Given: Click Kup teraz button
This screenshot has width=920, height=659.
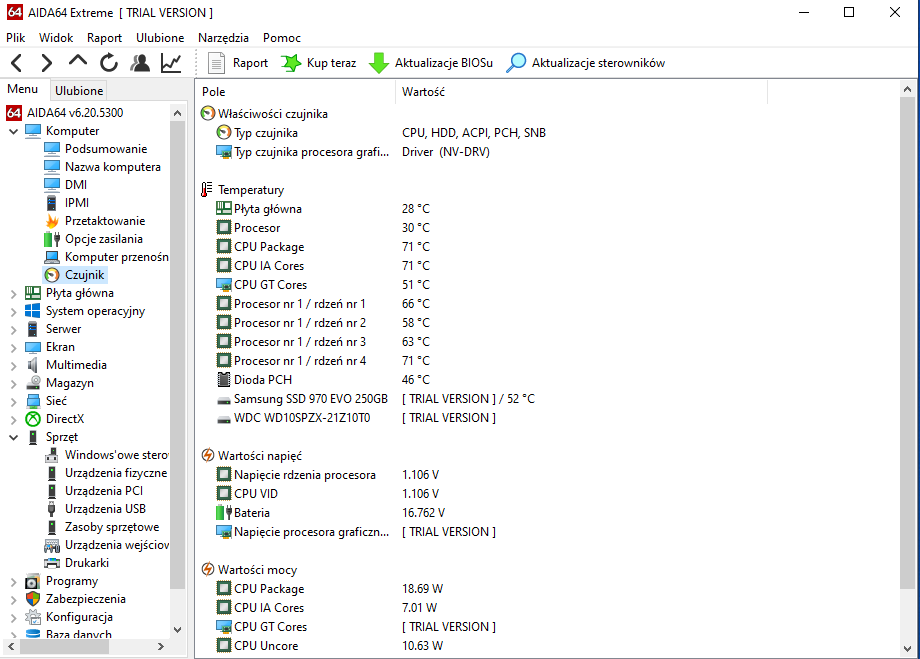Looking at the screenshot, I should coord(319,63).
